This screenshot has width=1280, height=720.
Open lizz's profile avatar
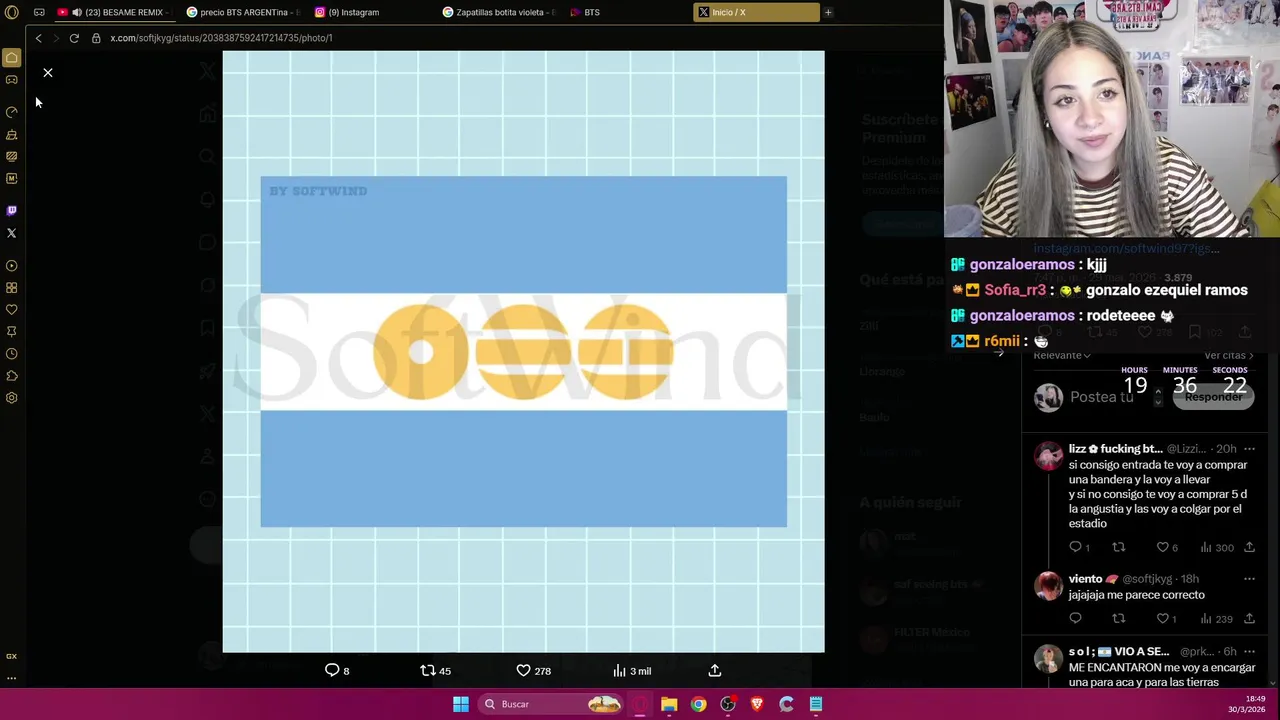pyautogui.click(x=1048, y=457)
